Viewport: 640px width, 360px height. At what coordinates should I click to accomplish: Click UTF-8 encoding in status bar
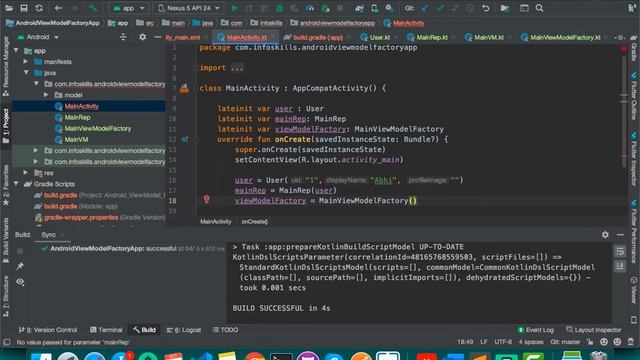[x=503, y=342]
